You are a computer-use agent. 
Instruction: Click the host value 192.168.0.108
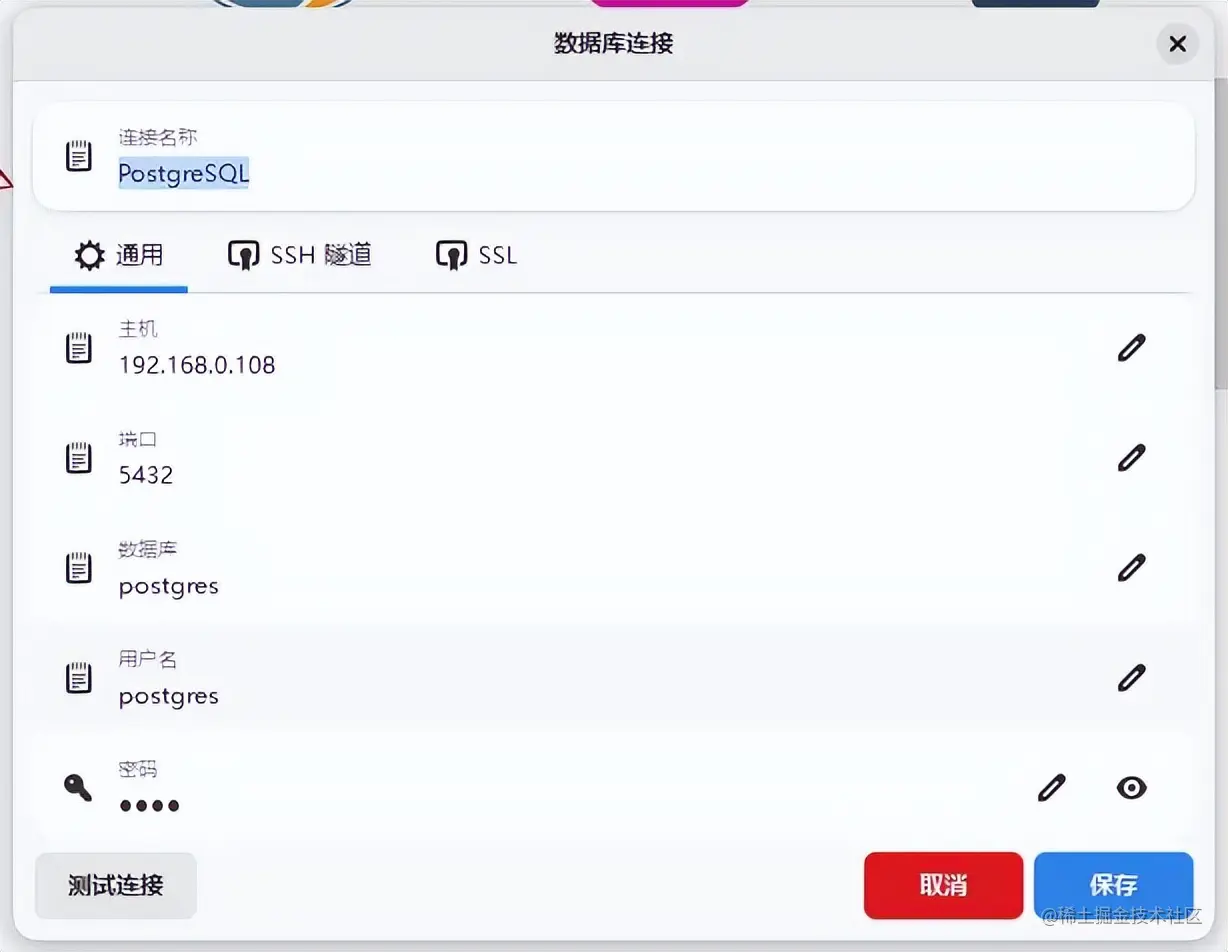click(x=197, y=365)
